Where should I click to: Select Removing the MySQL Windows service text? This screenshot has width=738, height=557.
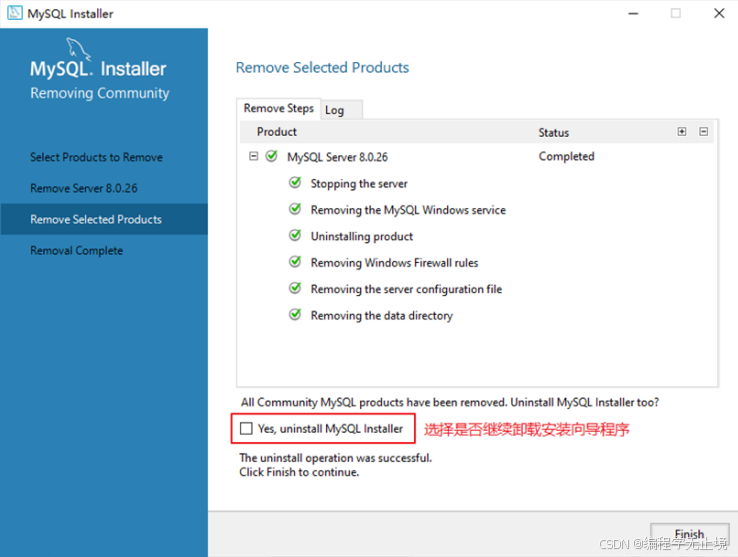[408, 210]
